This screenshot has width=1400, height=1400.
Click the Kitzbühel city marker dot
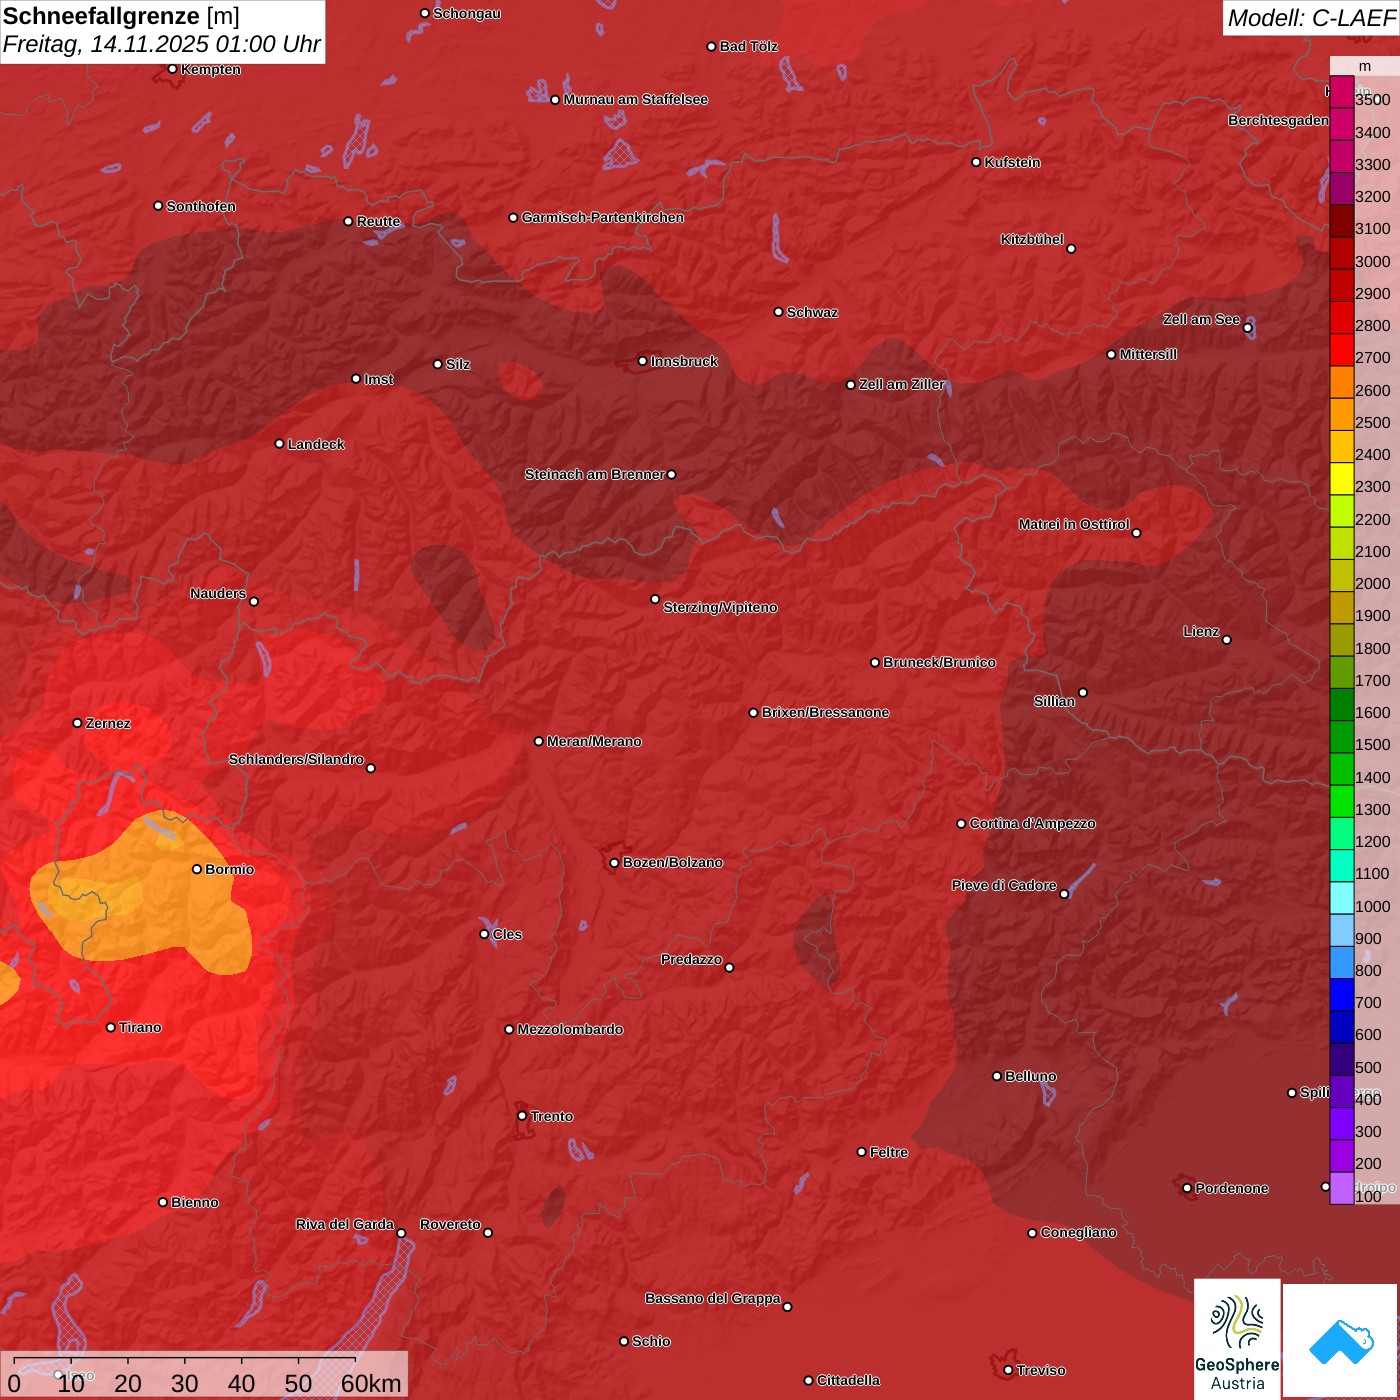tap(1071, 248)
